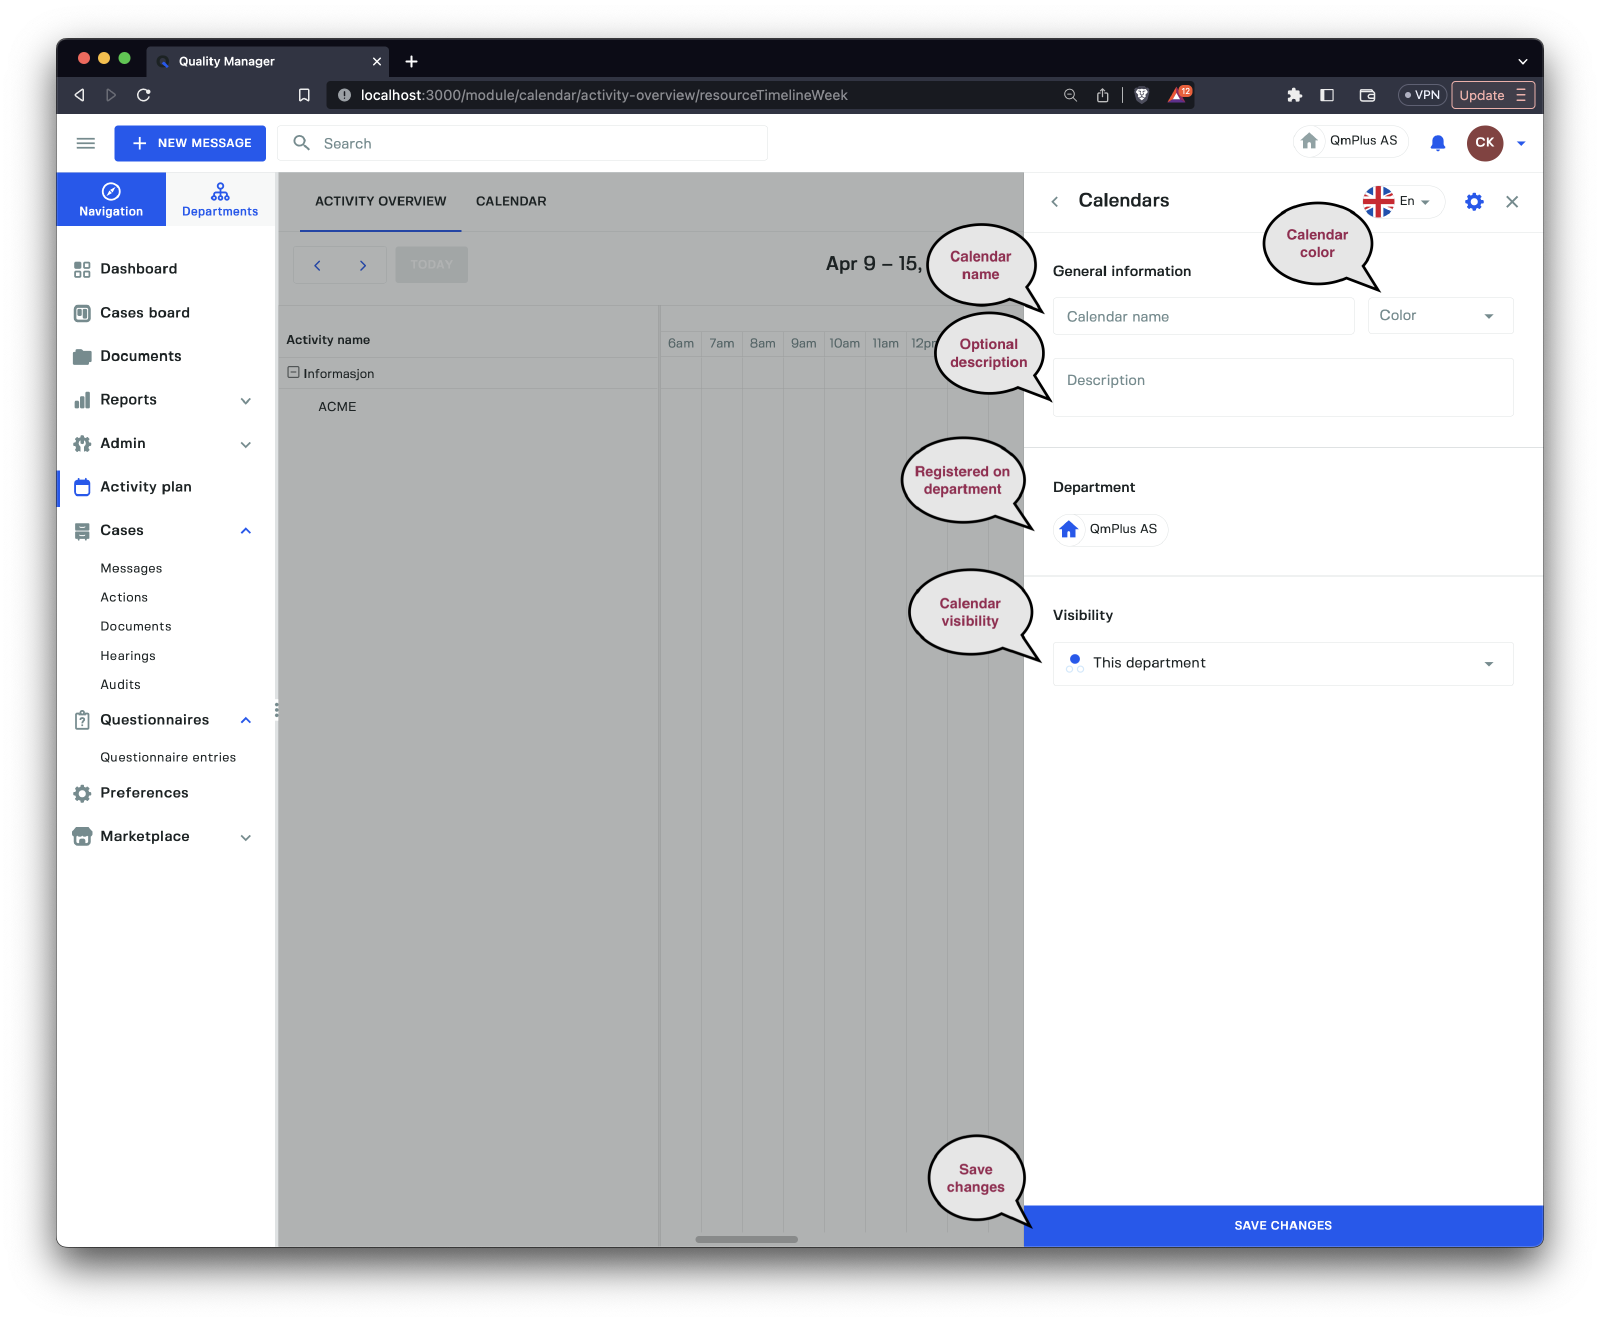Go back using Calendars panel arrow
Image resolution: width=1600 pixels, height=1322 pixels.
[x=1055, y=202]
